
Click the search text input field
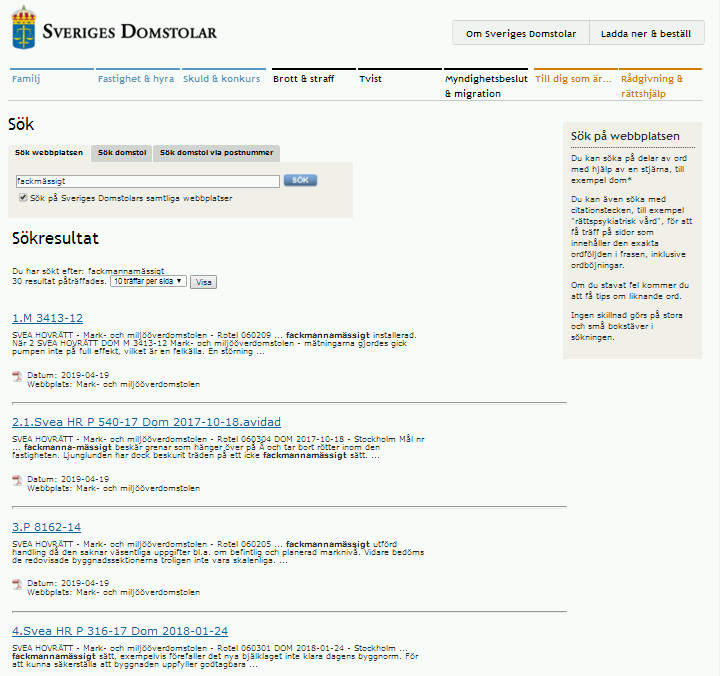[x=146, y=181]
